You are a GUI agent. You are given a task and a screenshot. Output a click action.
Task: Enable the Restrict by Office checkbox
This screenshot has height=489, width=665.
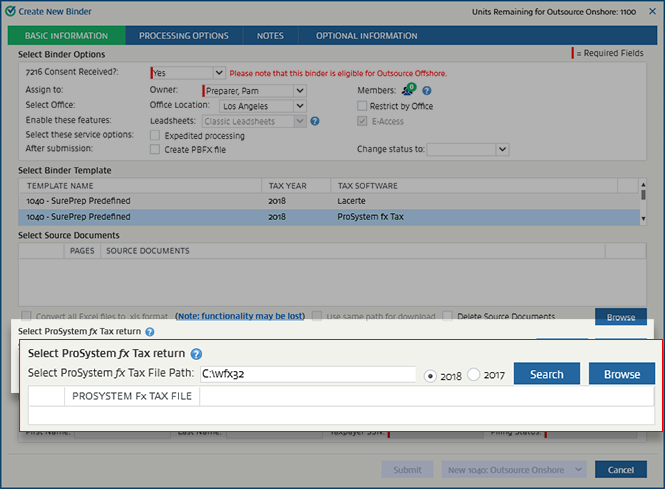coord(362,106)
